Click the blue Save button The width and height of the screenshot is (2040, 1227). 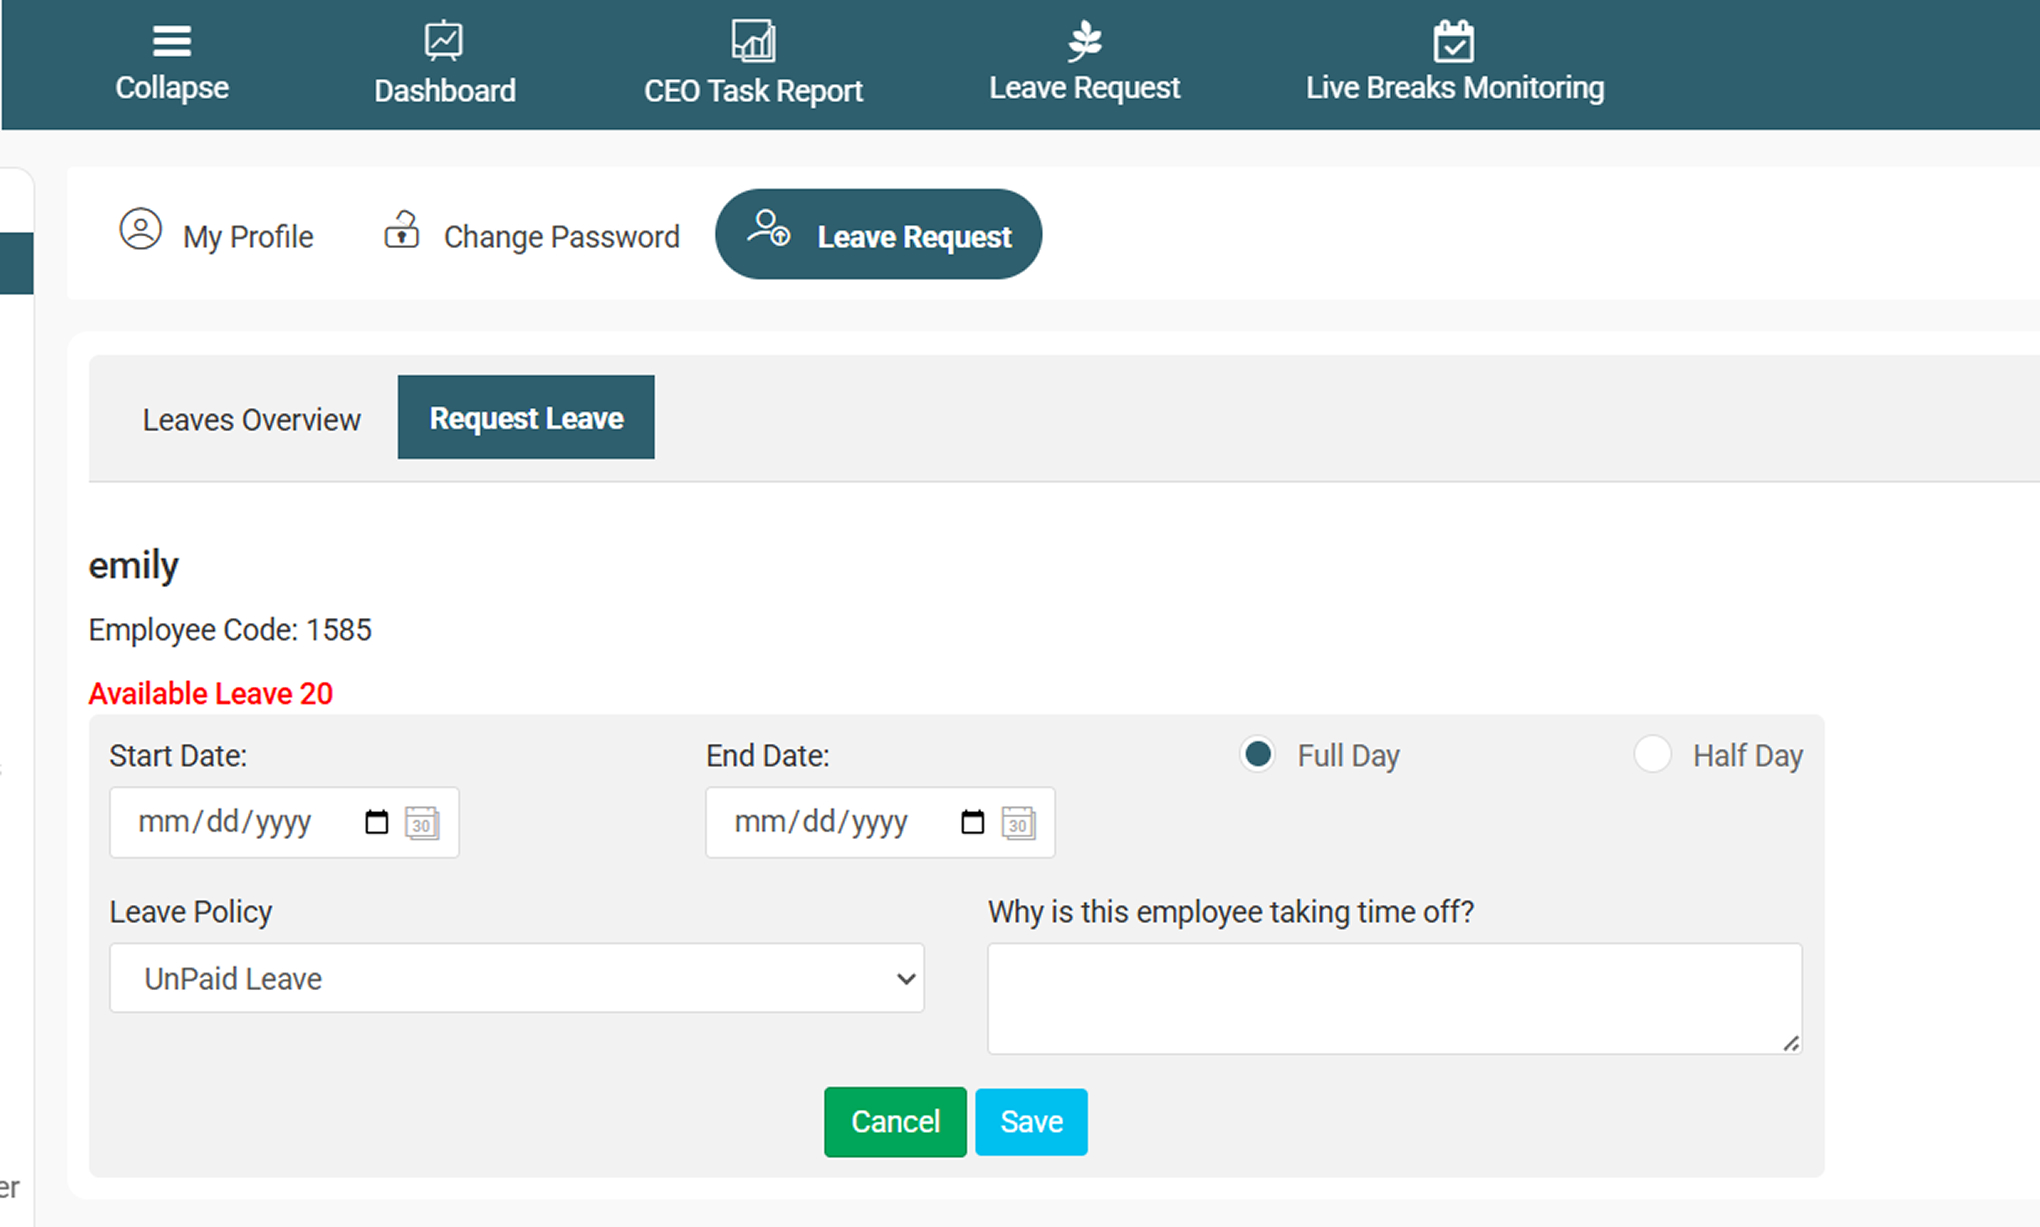click(1031, 1122)
